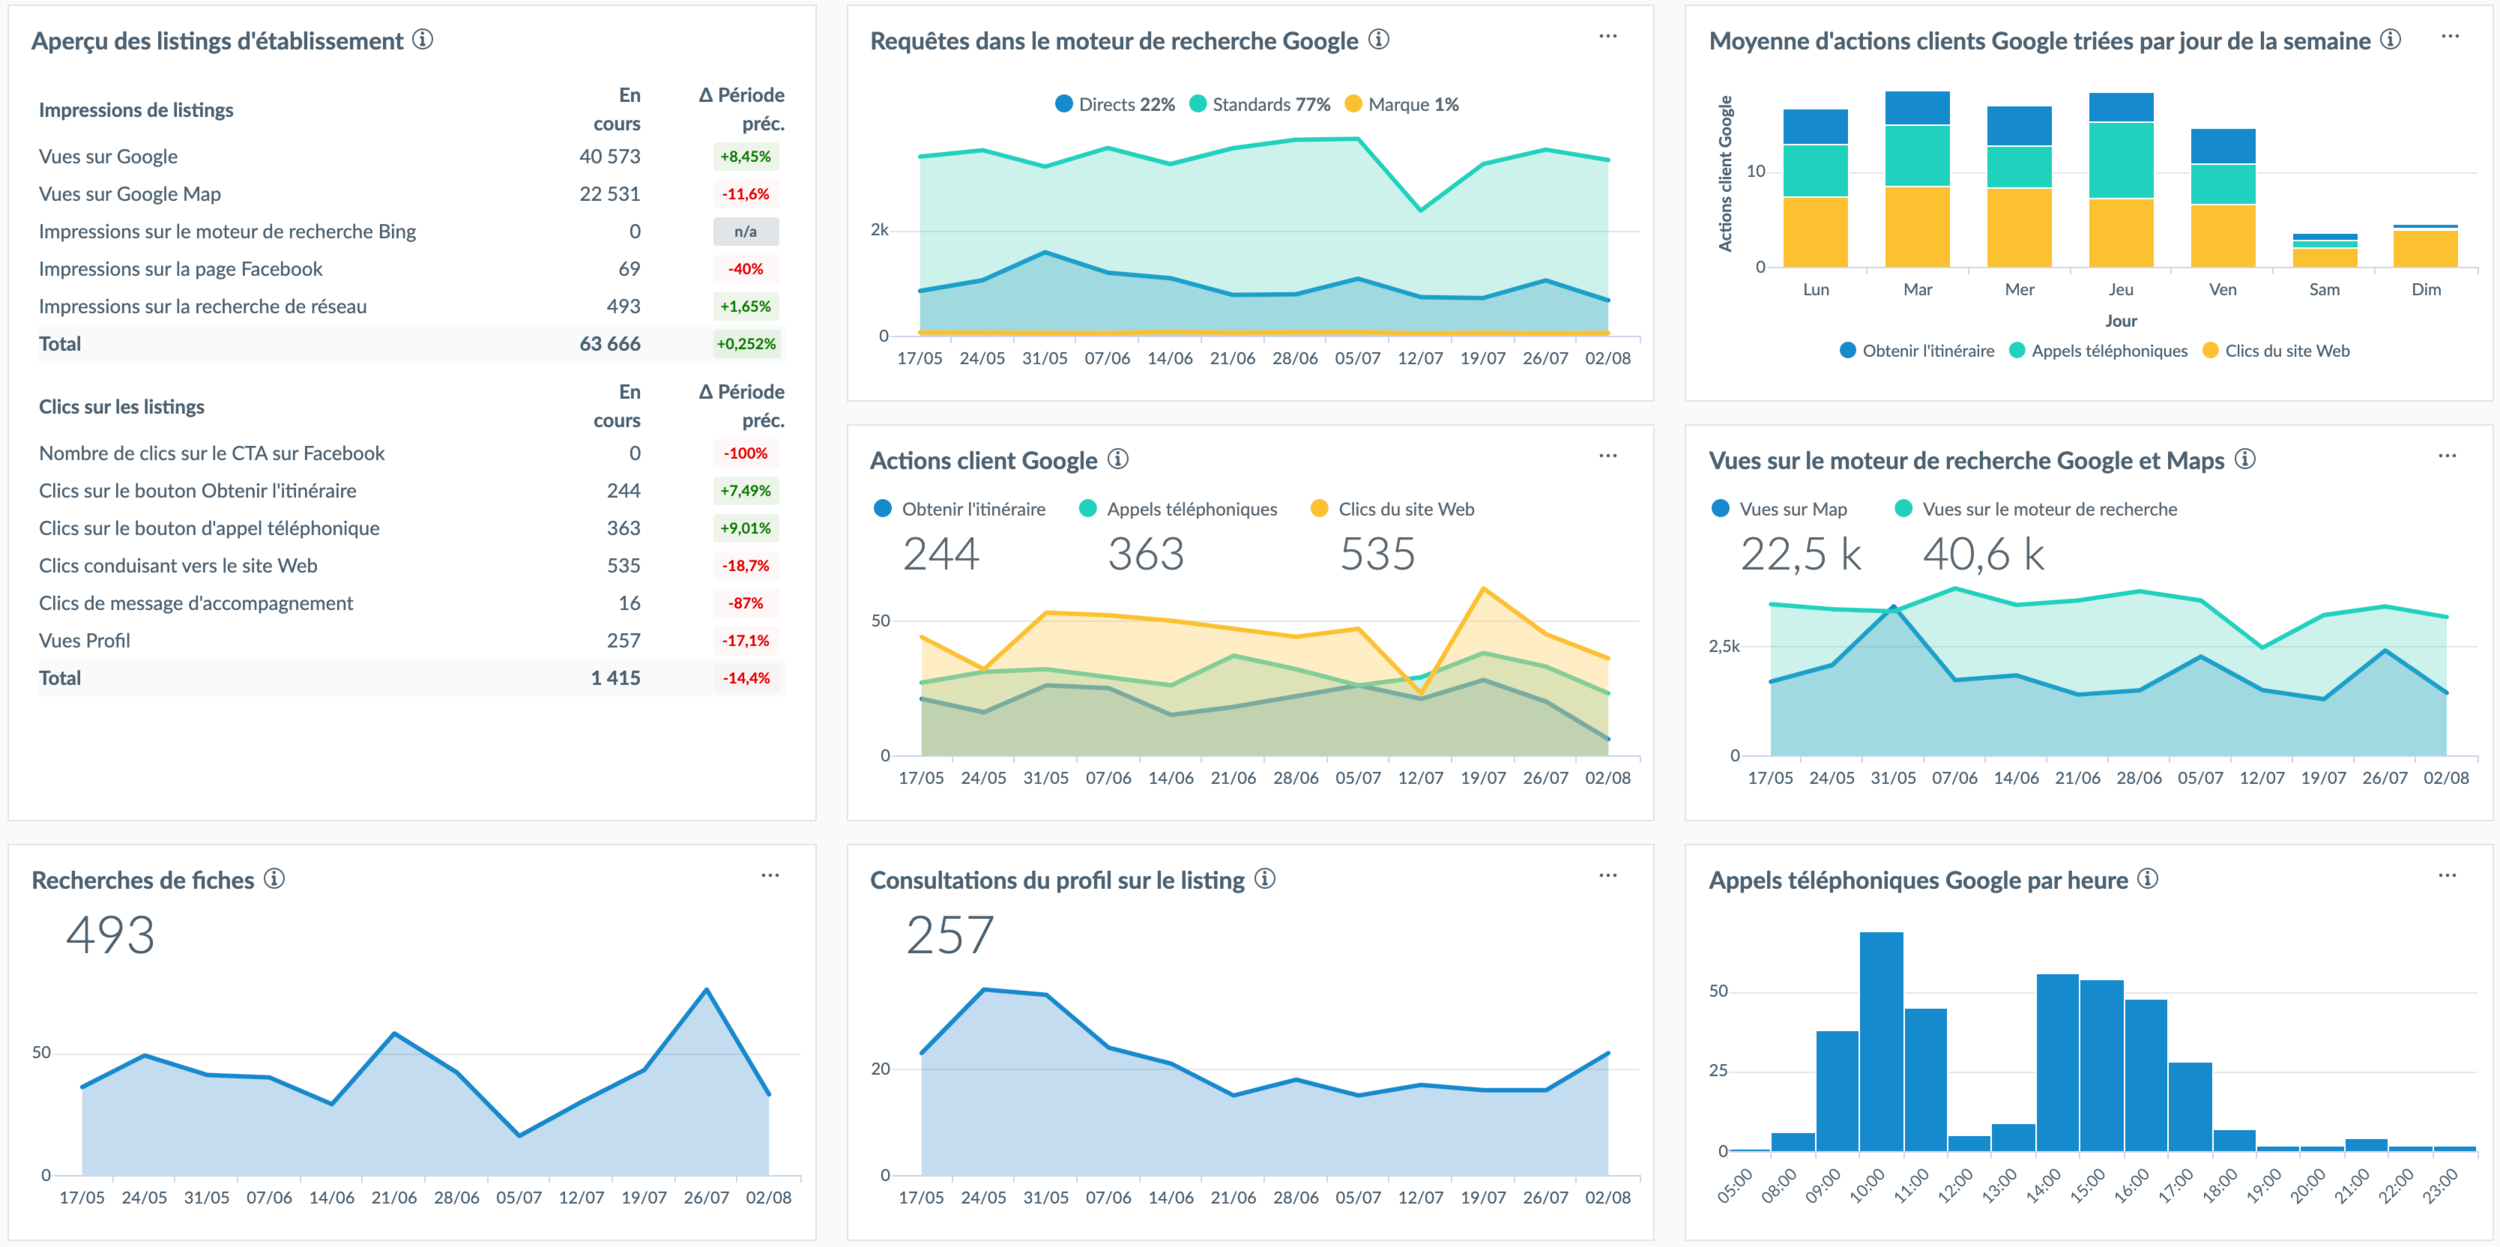Open three-dot menu on Actions client Google

pos(1608,456)
